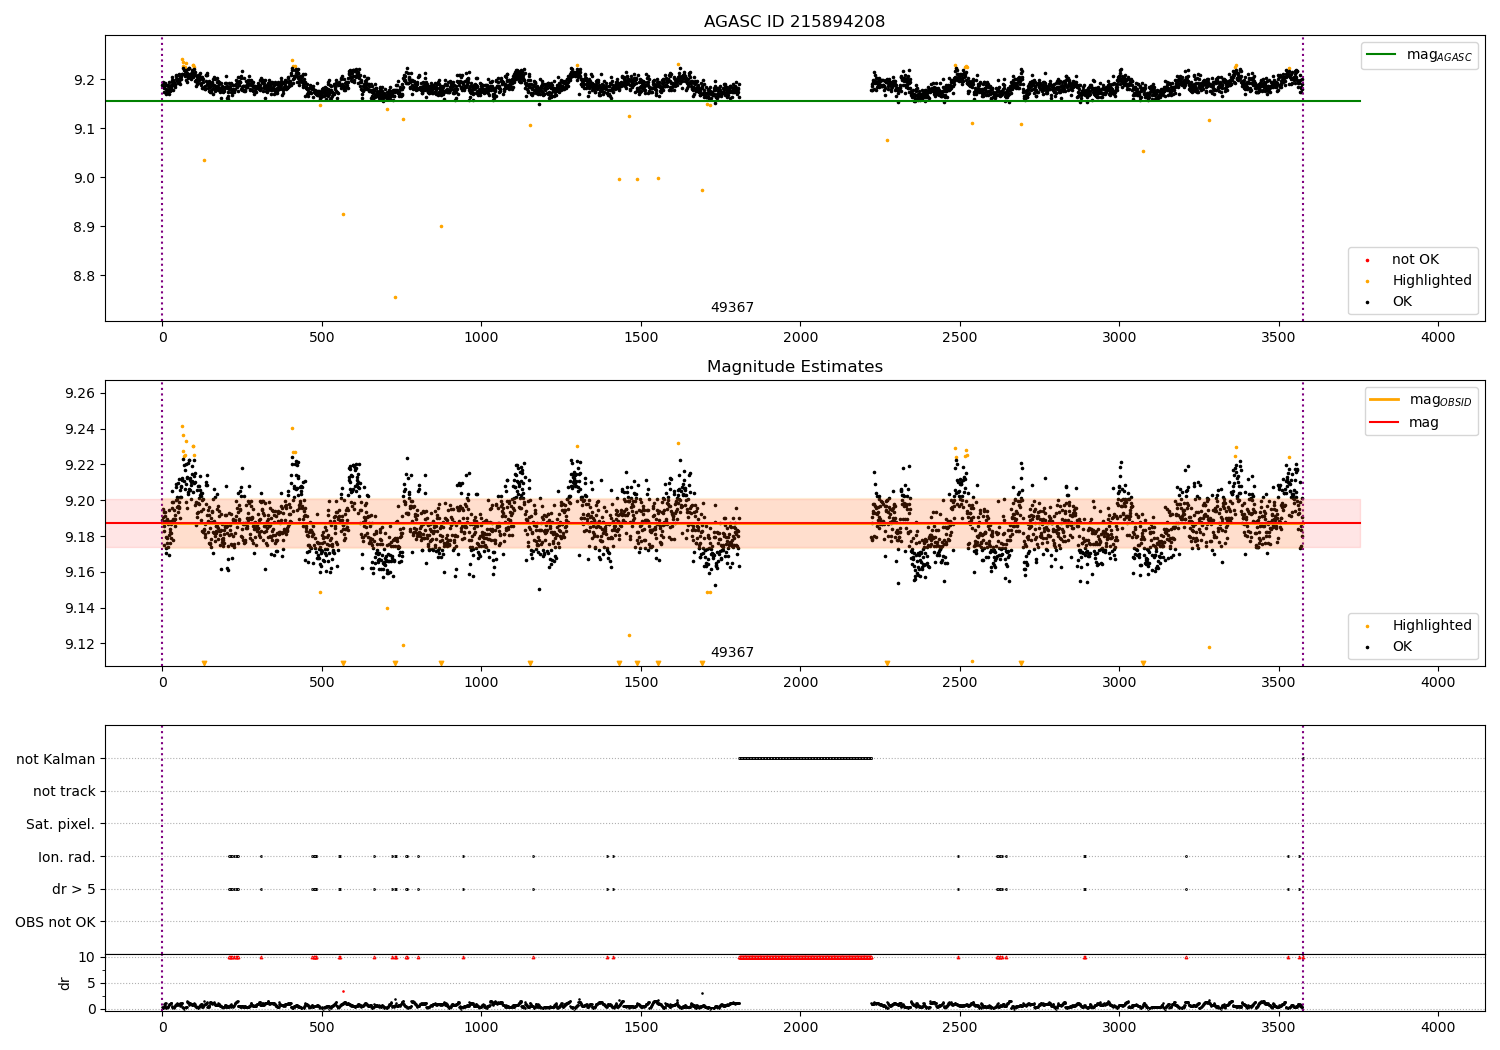Click the 1000 x-tick under middle plot
This screenshot has width=1500, height=1050.
481,683
